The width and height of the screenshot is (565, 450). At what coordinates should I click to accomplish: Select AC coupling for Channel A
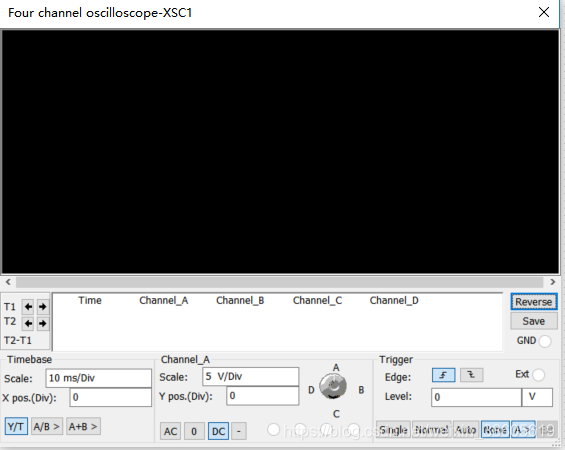tap(170, 431)
